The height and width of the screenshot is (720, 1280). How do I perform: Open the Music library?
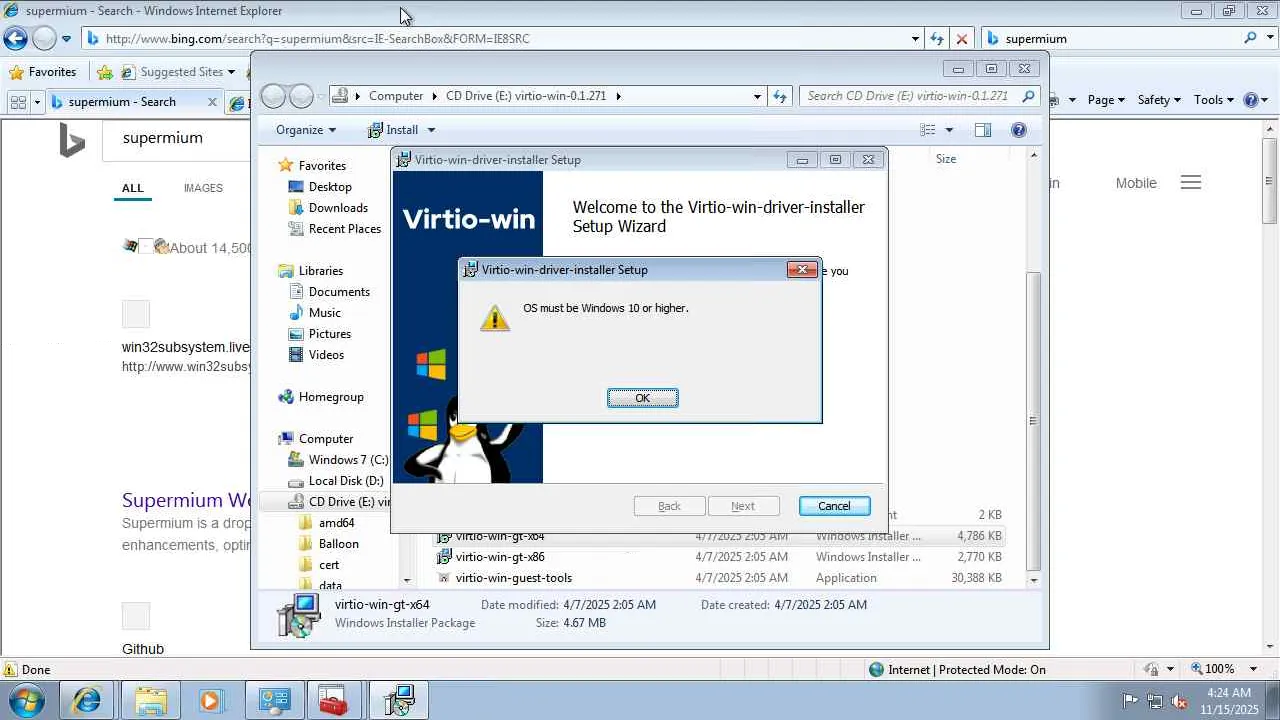pos(325,313)
